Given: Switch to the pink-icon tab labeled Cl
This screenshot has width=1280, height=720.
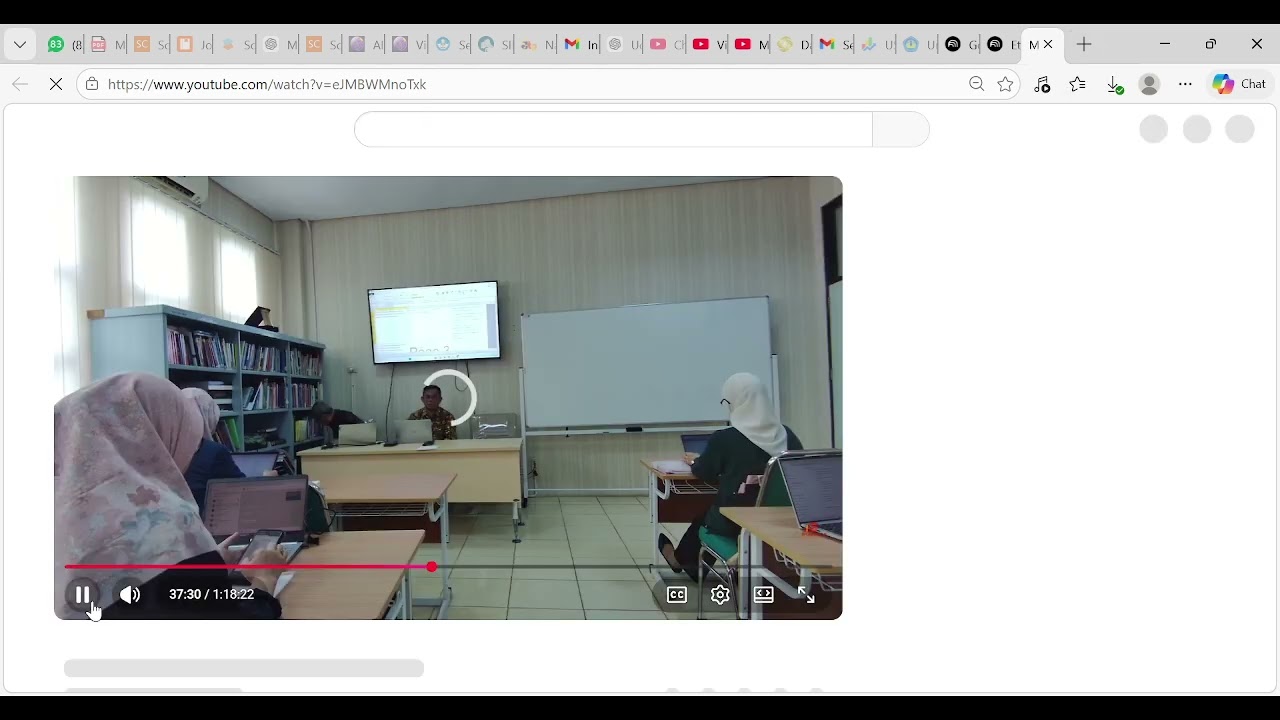Looking at the screenshot, I should (667, 44).
